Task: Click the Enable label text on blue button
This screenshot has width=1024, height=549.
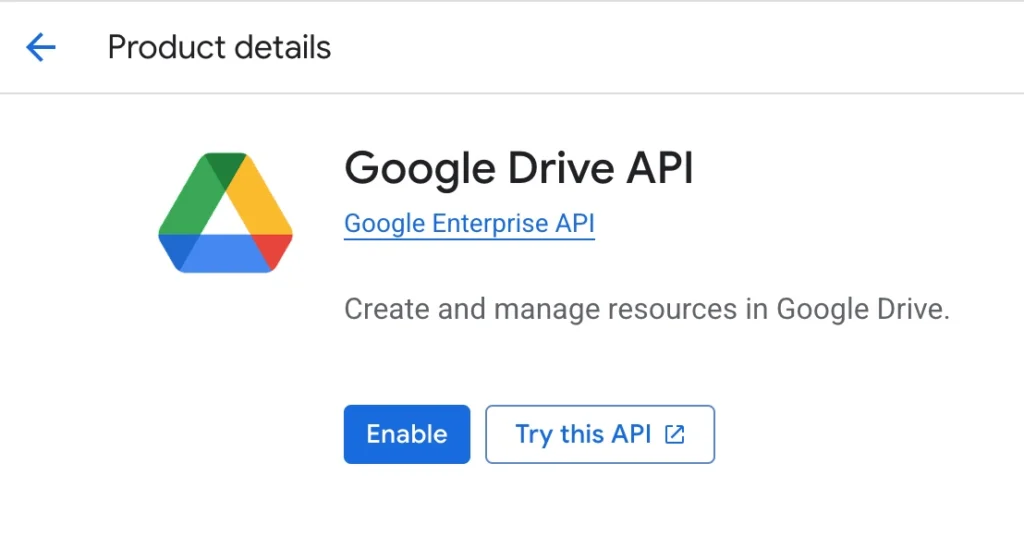Action: (407, 434)
